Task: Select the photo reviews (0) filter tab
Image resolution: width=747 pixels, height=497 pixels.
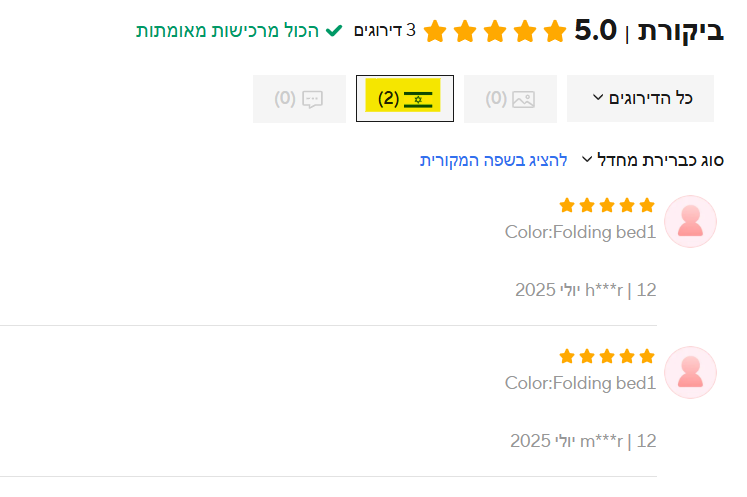Action: point(510,99)
